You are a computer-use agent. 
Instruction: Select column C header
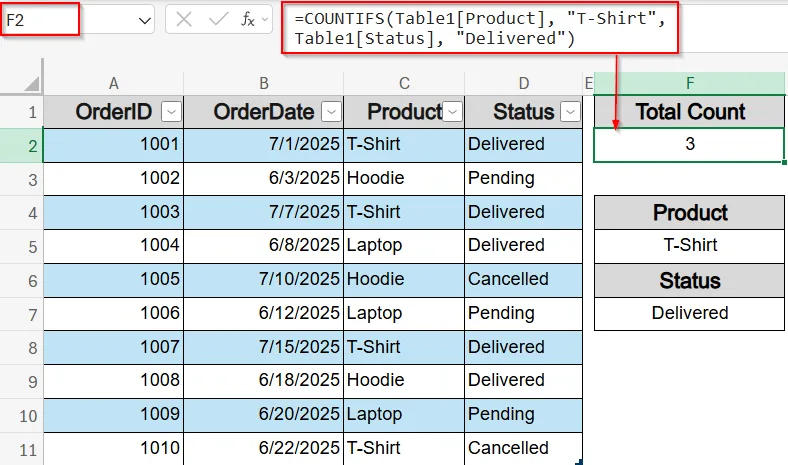point(404,83)
